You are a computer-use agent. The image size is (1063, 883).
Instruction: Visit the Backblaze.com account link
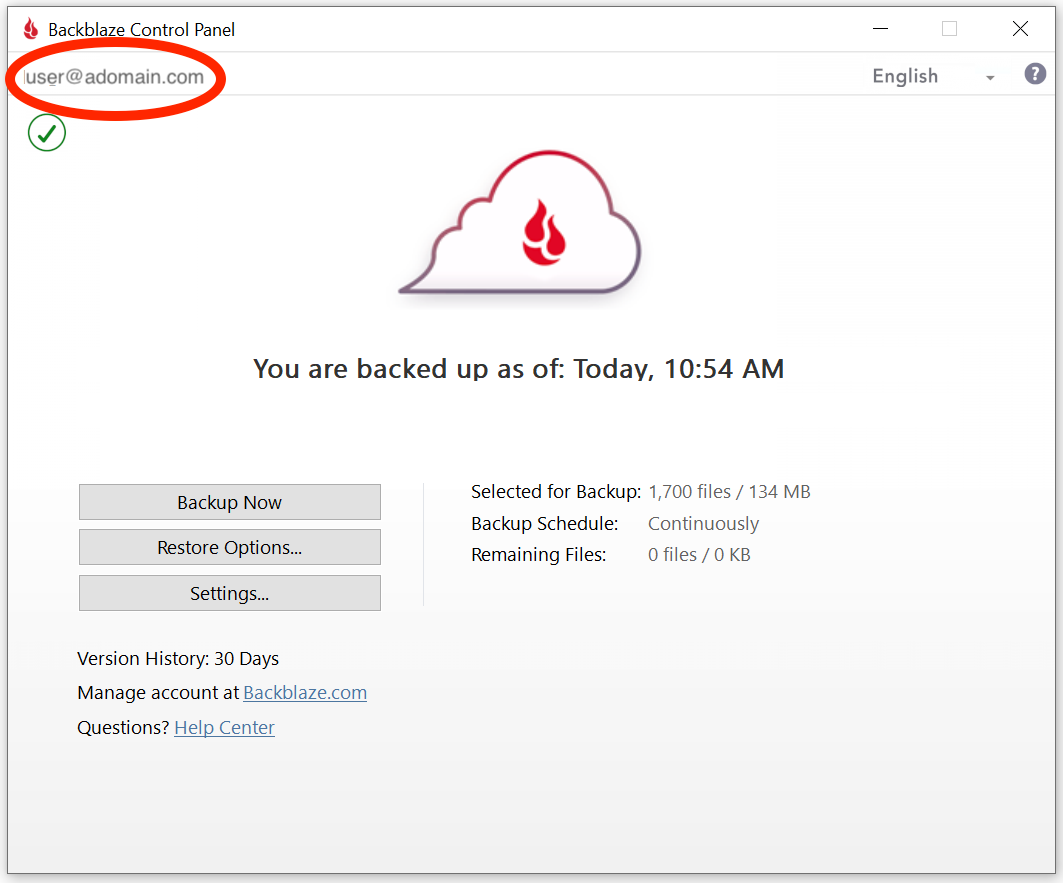coord(305,692)
